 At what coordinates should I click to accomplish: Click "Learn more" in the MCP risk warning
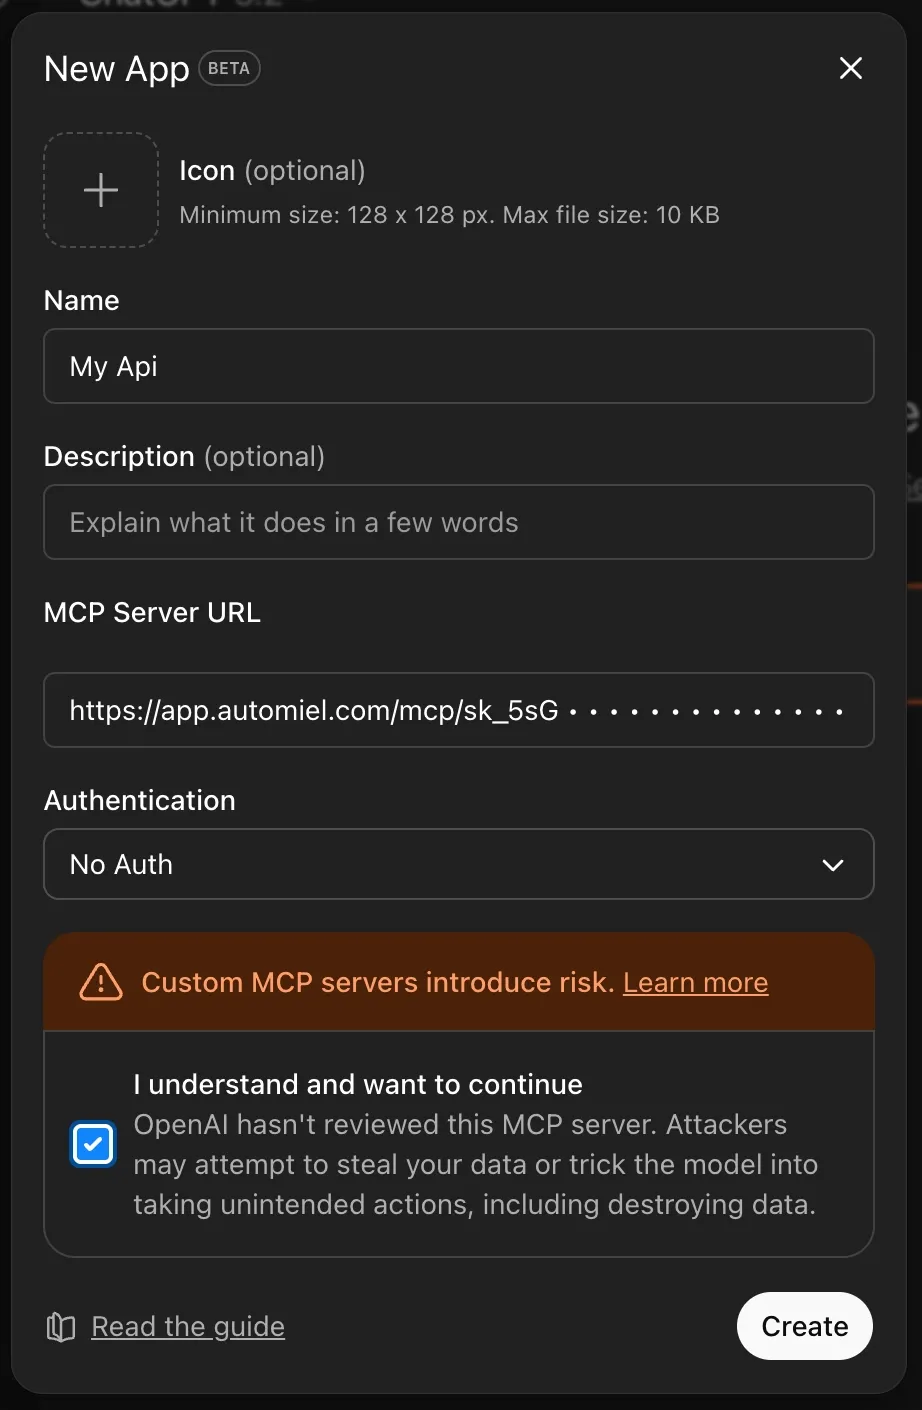pyautogui.click(x=695, y=982)
